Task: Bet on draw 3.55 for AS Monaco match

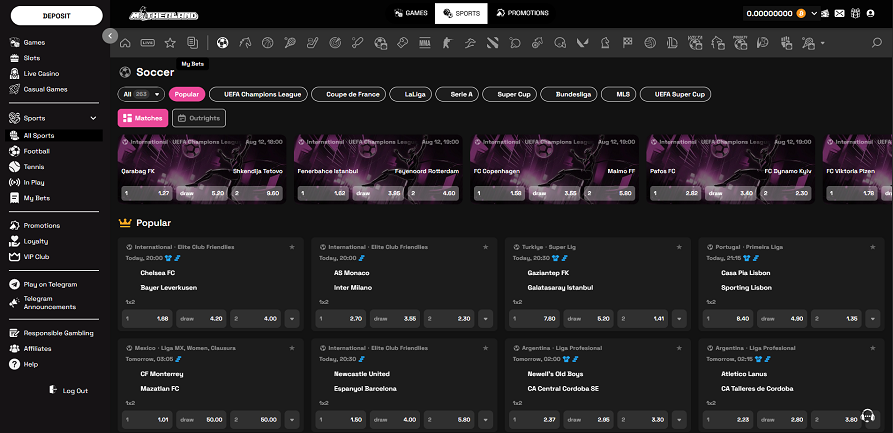Action: (x=396, y=319)
